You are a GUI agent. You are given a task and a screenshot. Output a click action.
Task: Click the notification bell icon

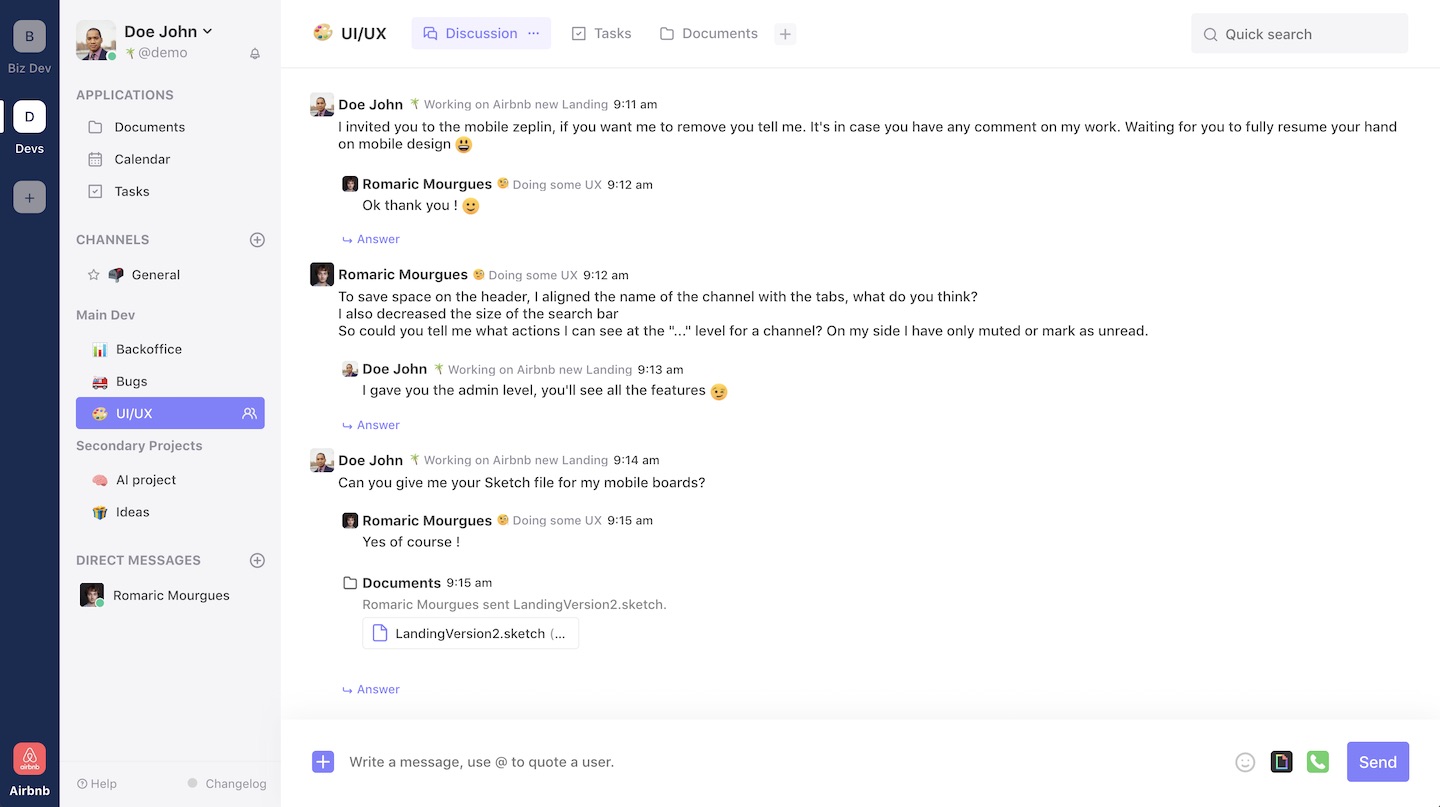click(x=255, y=54)
